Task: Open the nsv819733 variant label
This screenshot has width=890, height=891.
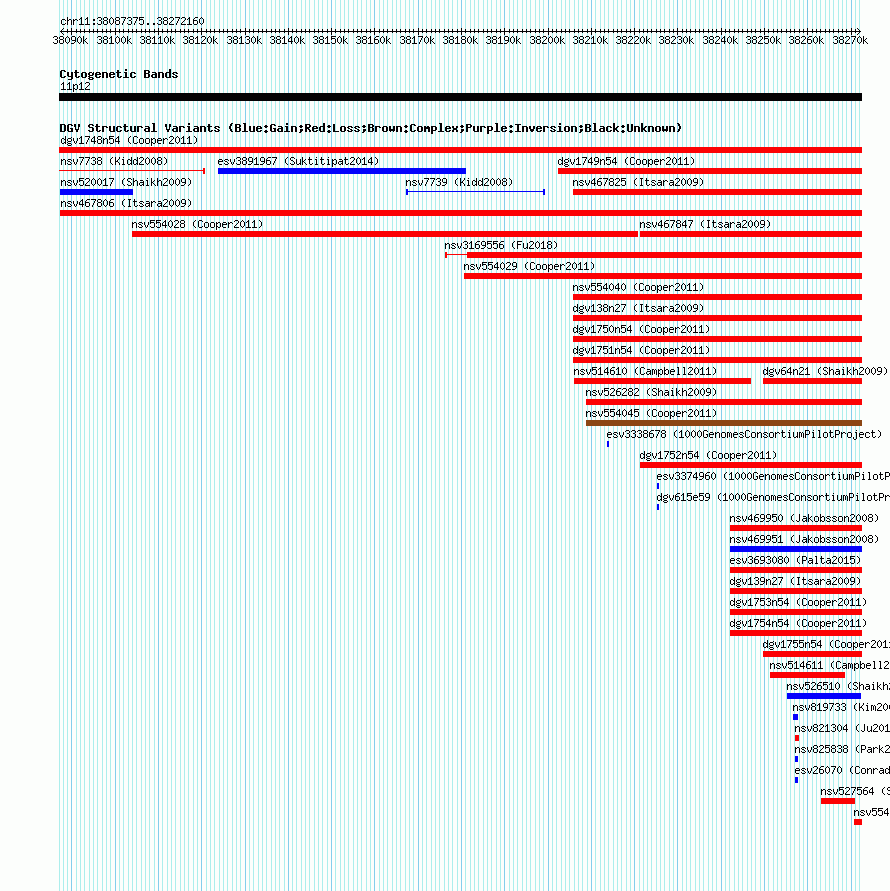Action: pyautogui.click(x=841, y=708)
